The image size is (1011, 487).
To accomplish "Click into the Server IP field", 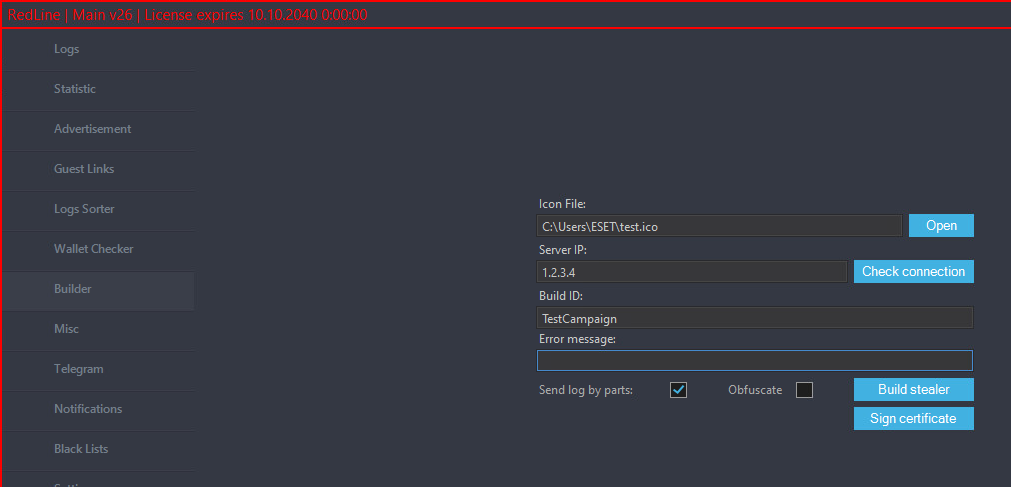I will [x=692, y=272].
